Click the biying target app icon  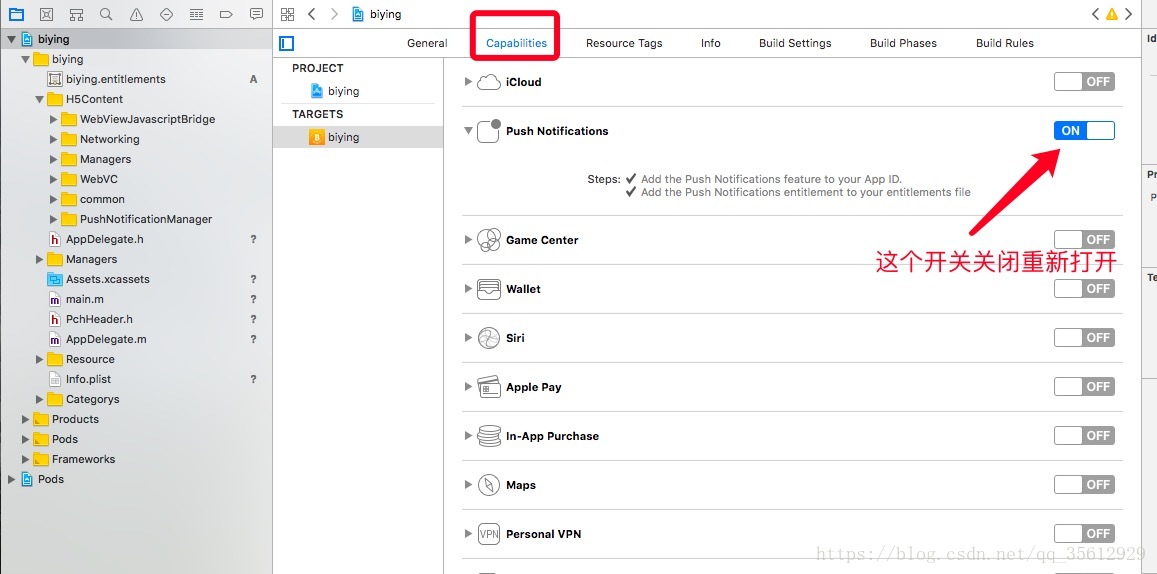point(317,137)
